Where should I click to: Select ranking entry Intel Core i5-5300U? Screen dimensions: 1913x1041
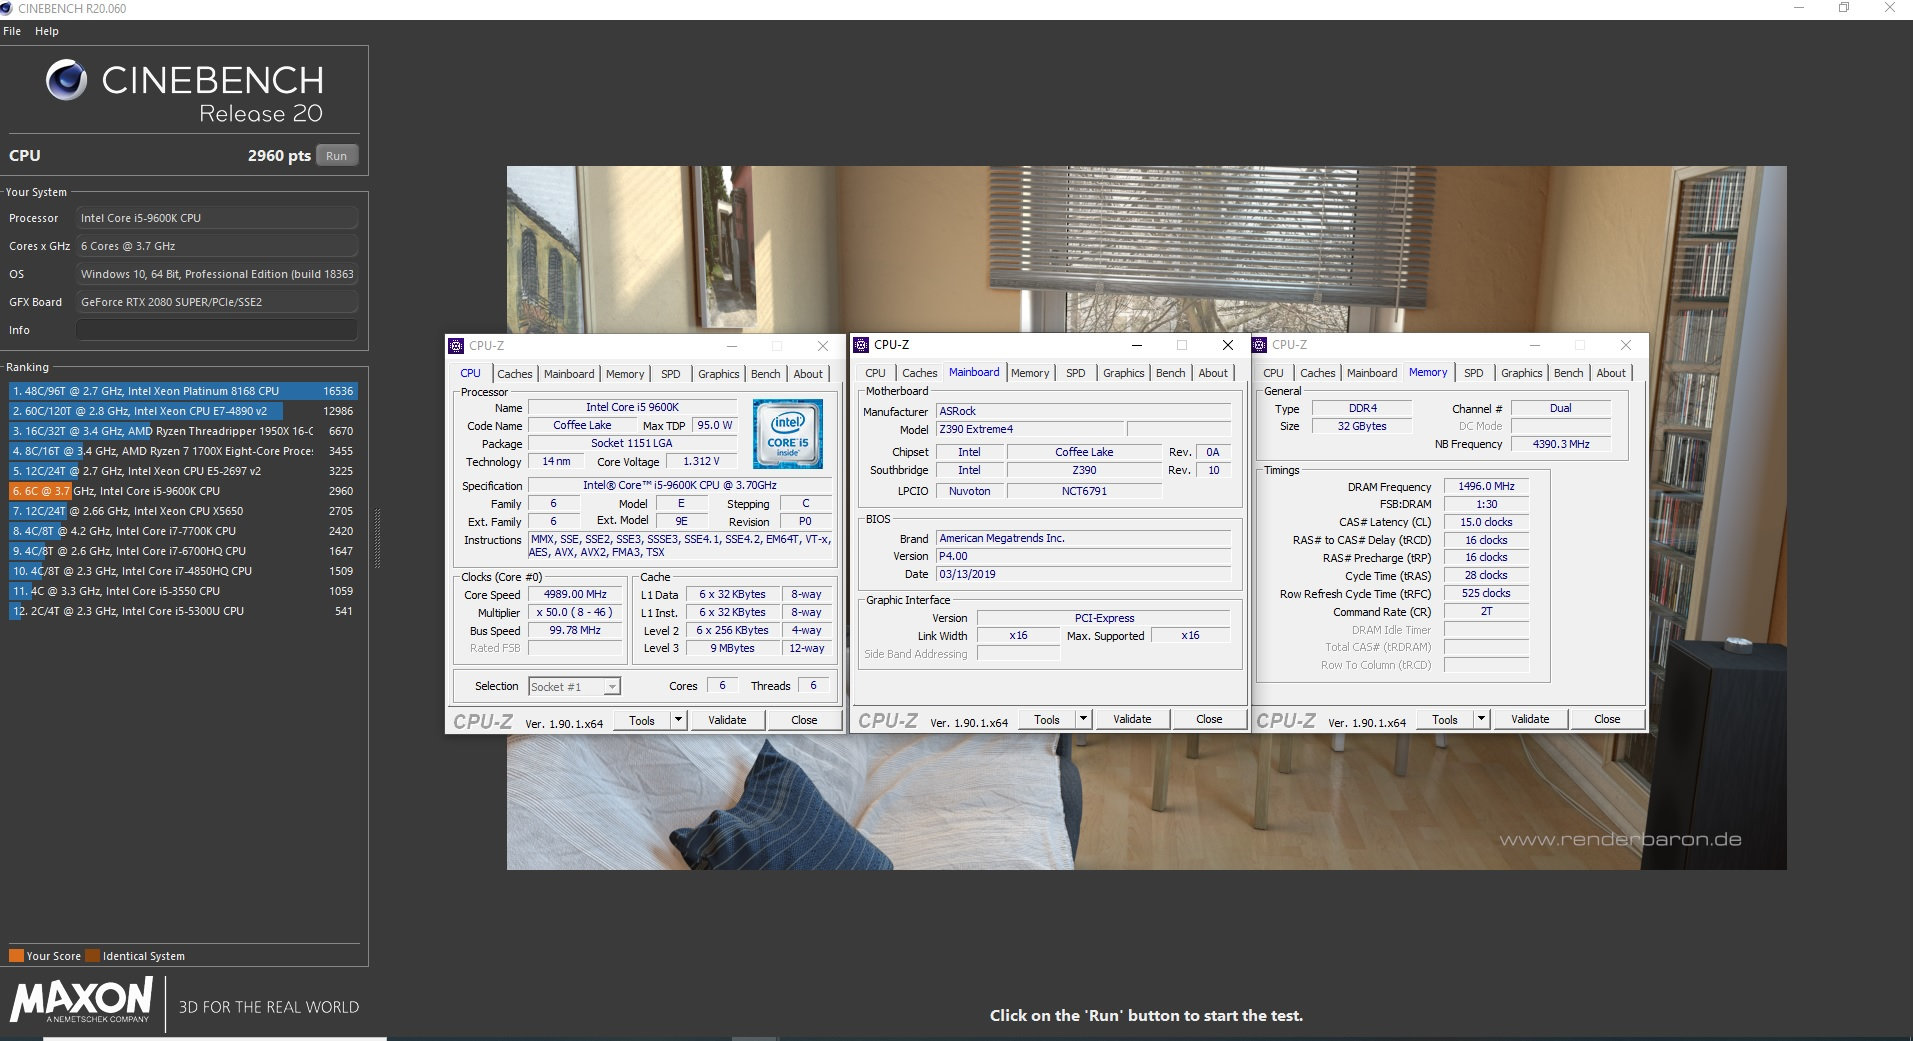183,611
